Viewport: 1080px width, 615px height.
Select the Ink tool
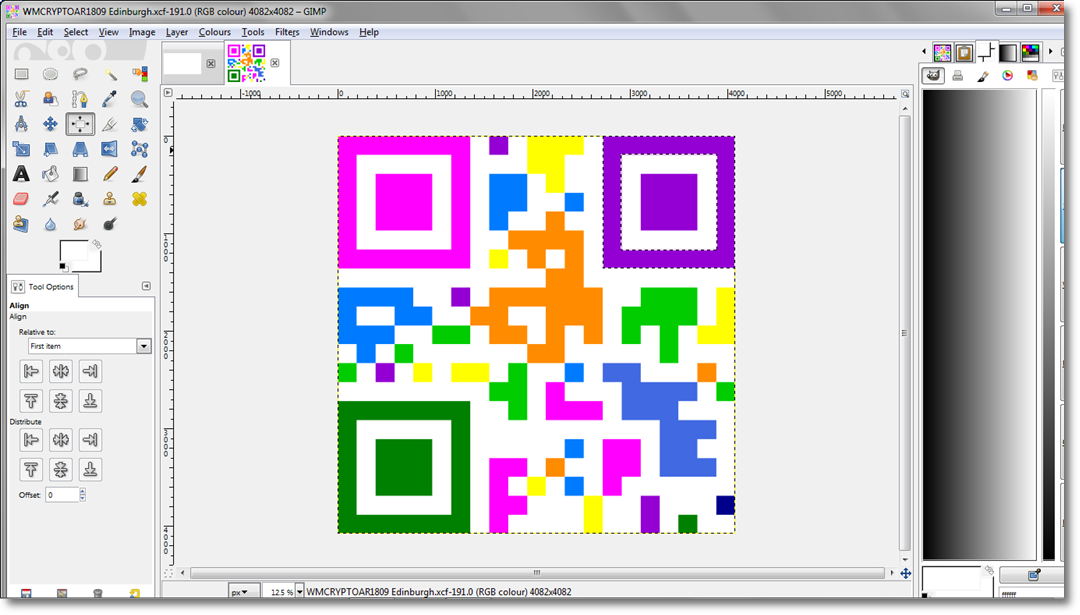tap(80, 199)
